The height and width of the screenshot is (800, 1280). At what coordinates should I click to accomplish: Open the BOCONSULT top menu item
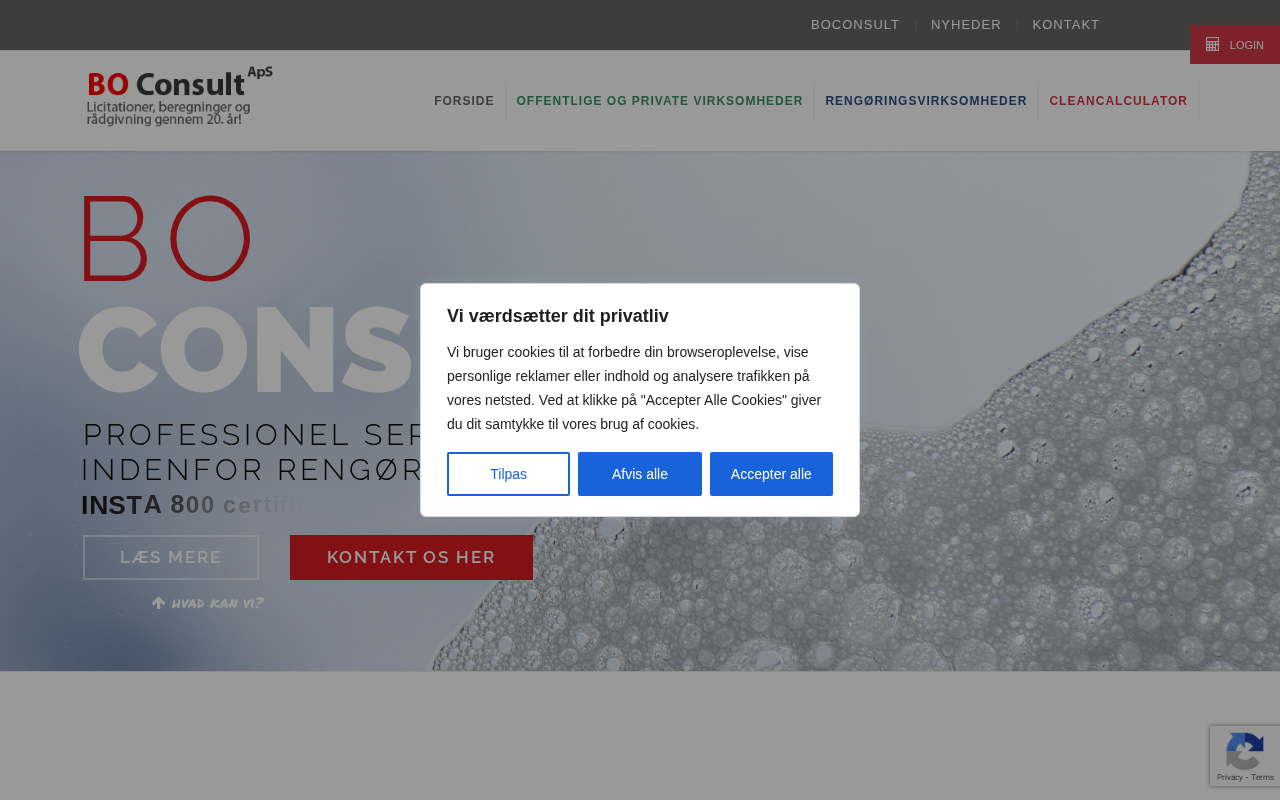855,25
